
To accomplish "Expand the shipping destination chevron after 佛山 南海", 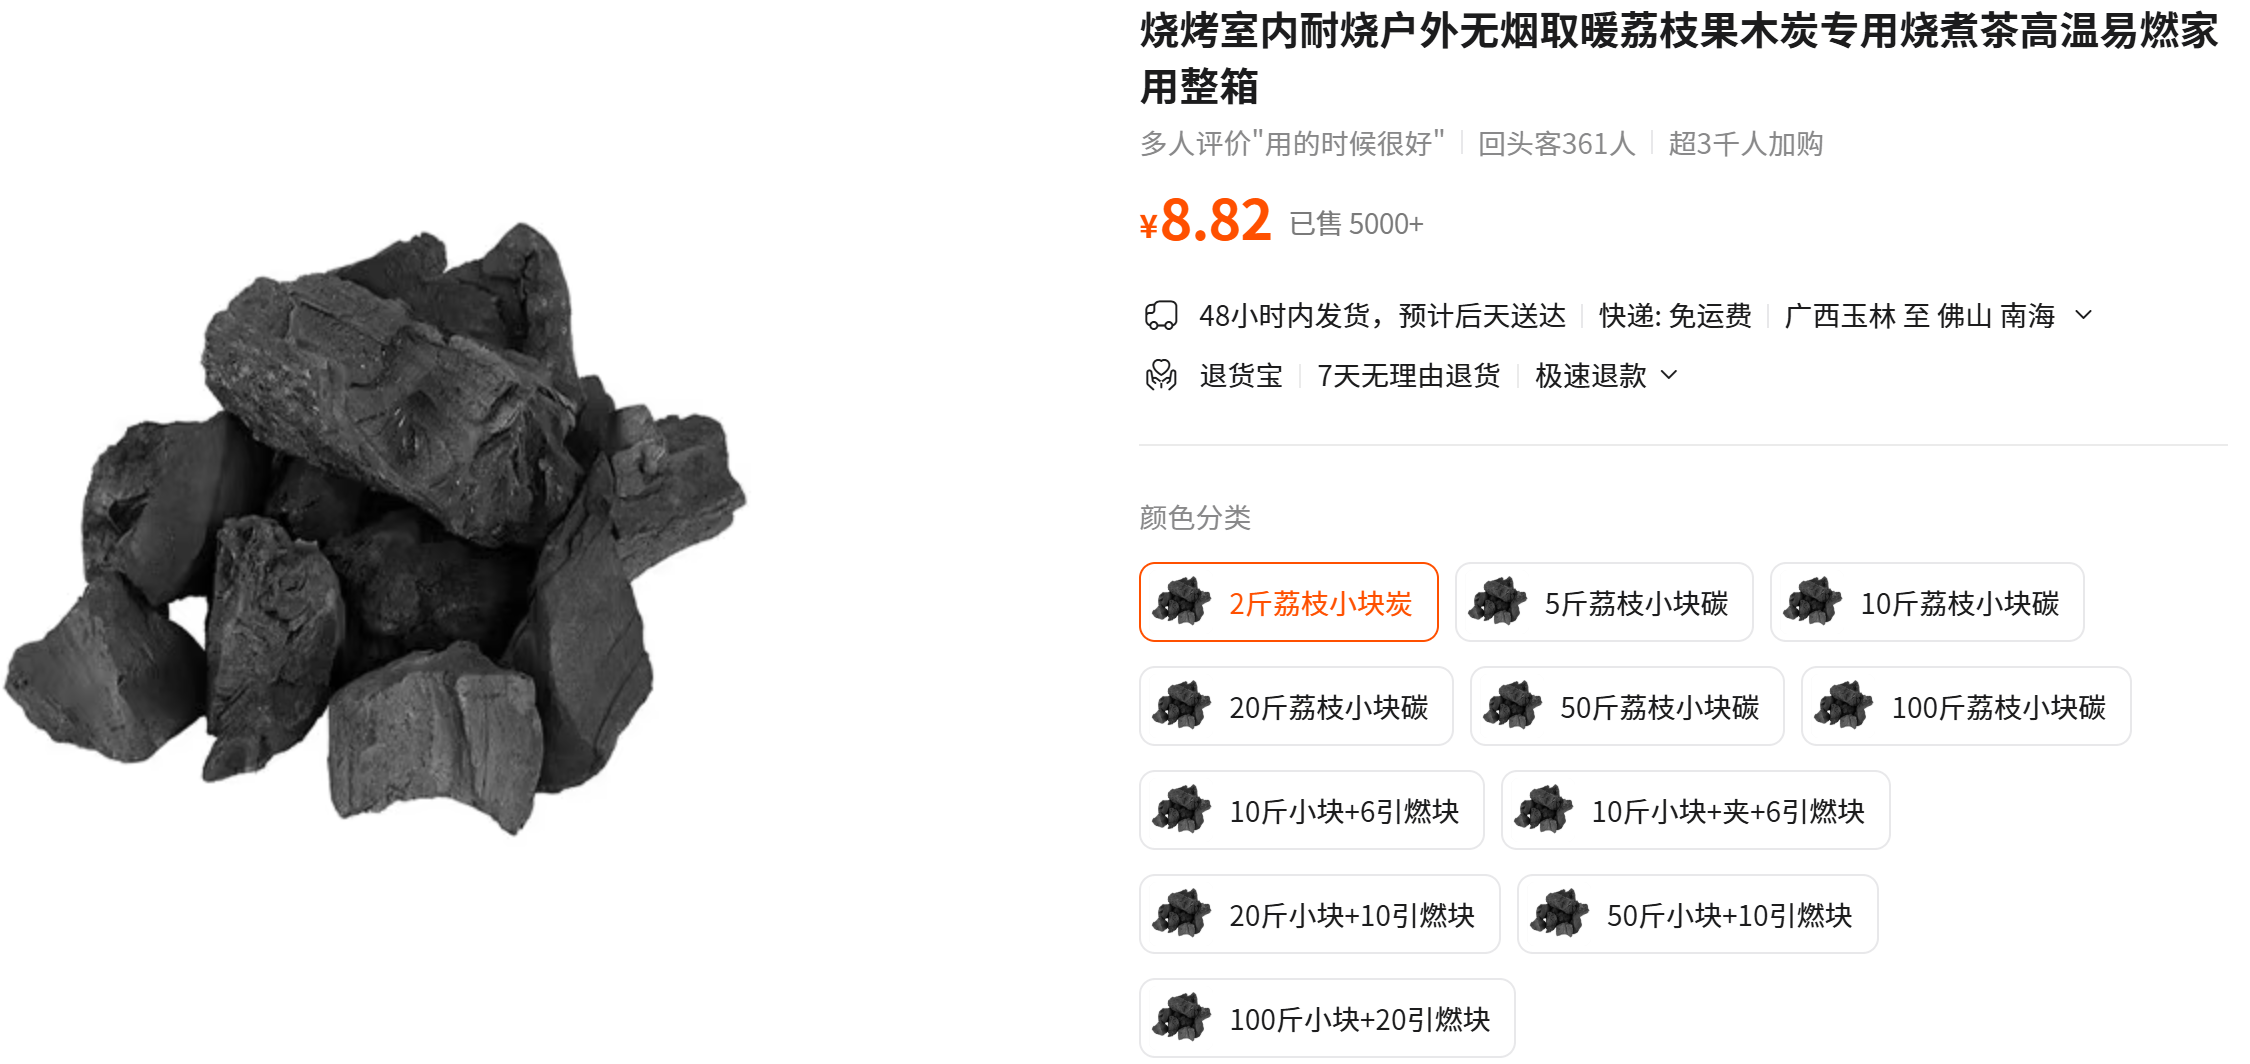I will click(x=2084, y=315).
